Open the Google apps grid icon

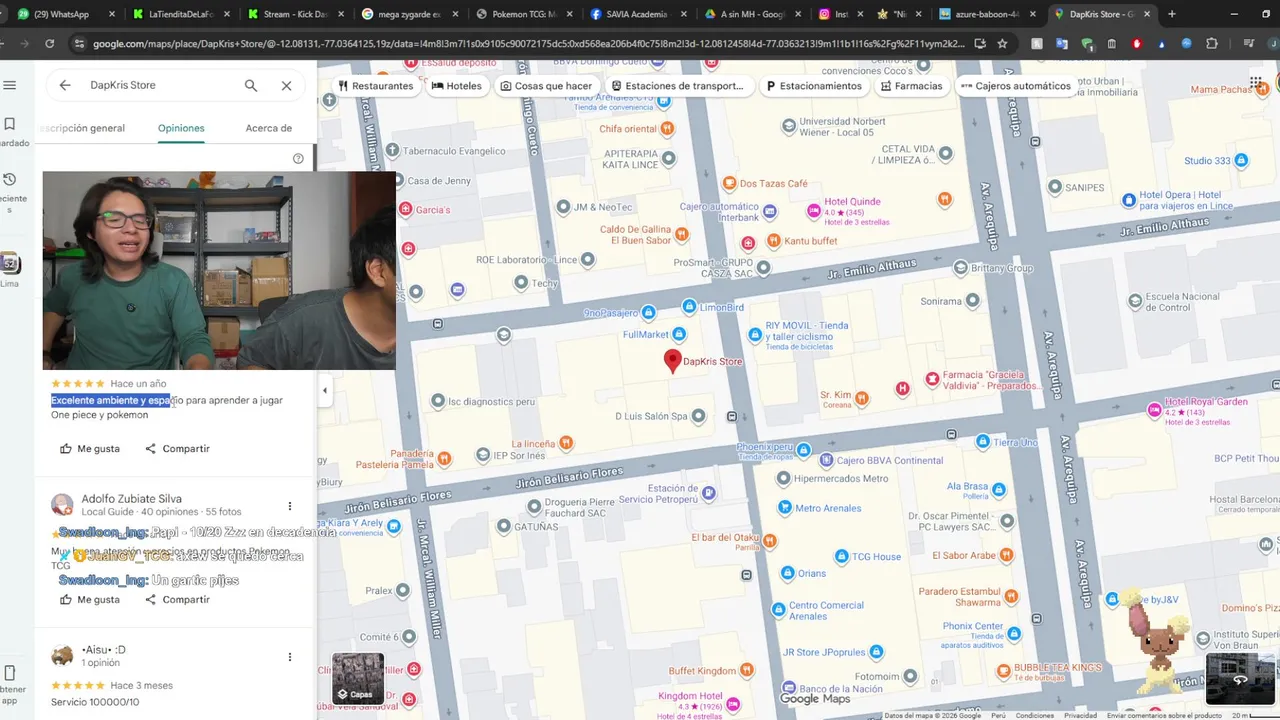[1256, 84]
